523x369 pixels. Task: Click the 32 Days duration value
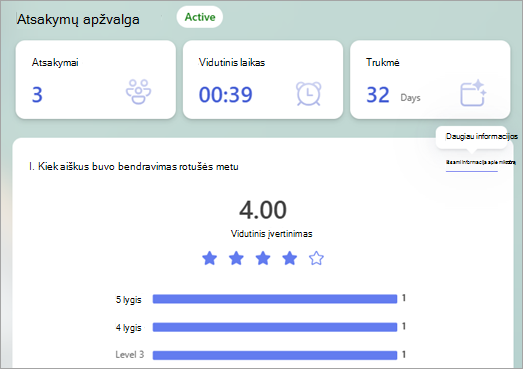click(393, 95)
